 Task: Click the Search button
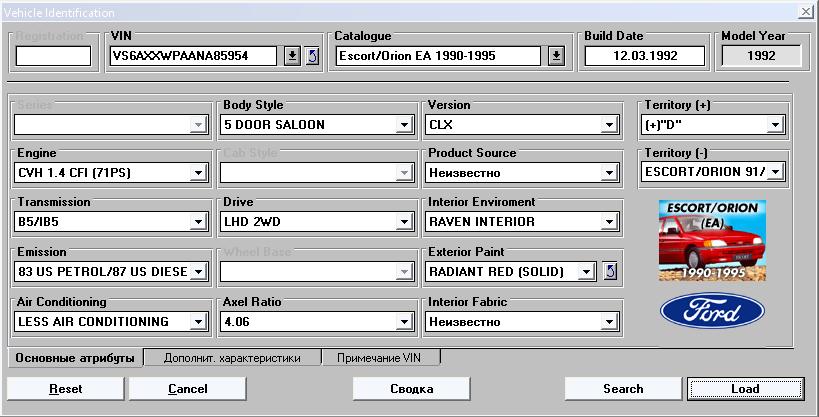coord(623,388)
